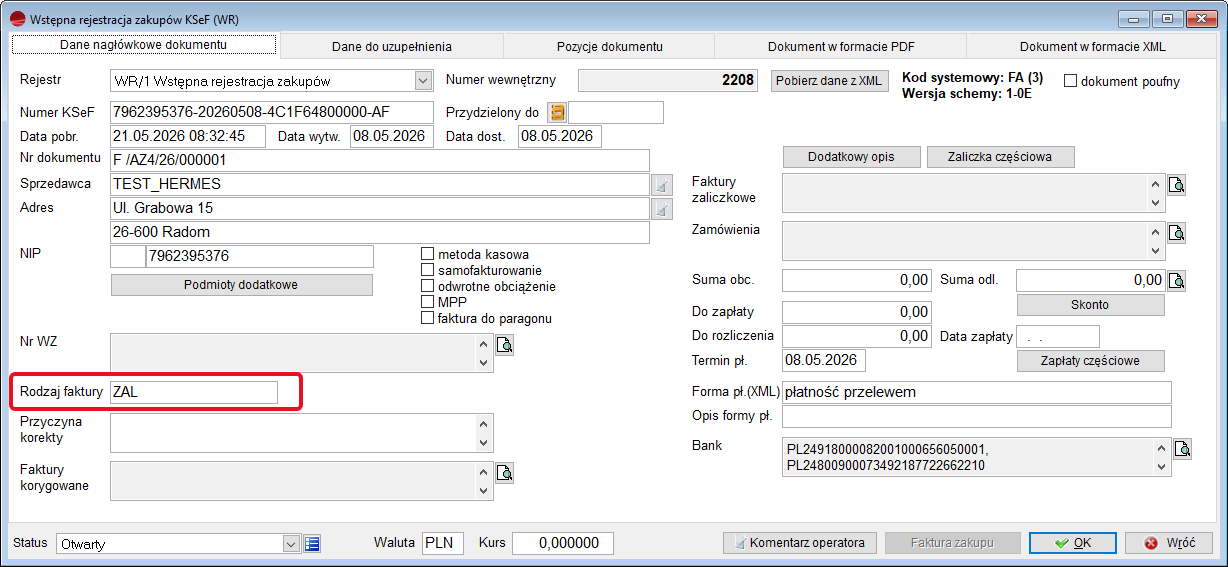The width and height of the screenshot is (1228, 567).
Task: Click the Termin pł. date field
Action: coord(824,360)
